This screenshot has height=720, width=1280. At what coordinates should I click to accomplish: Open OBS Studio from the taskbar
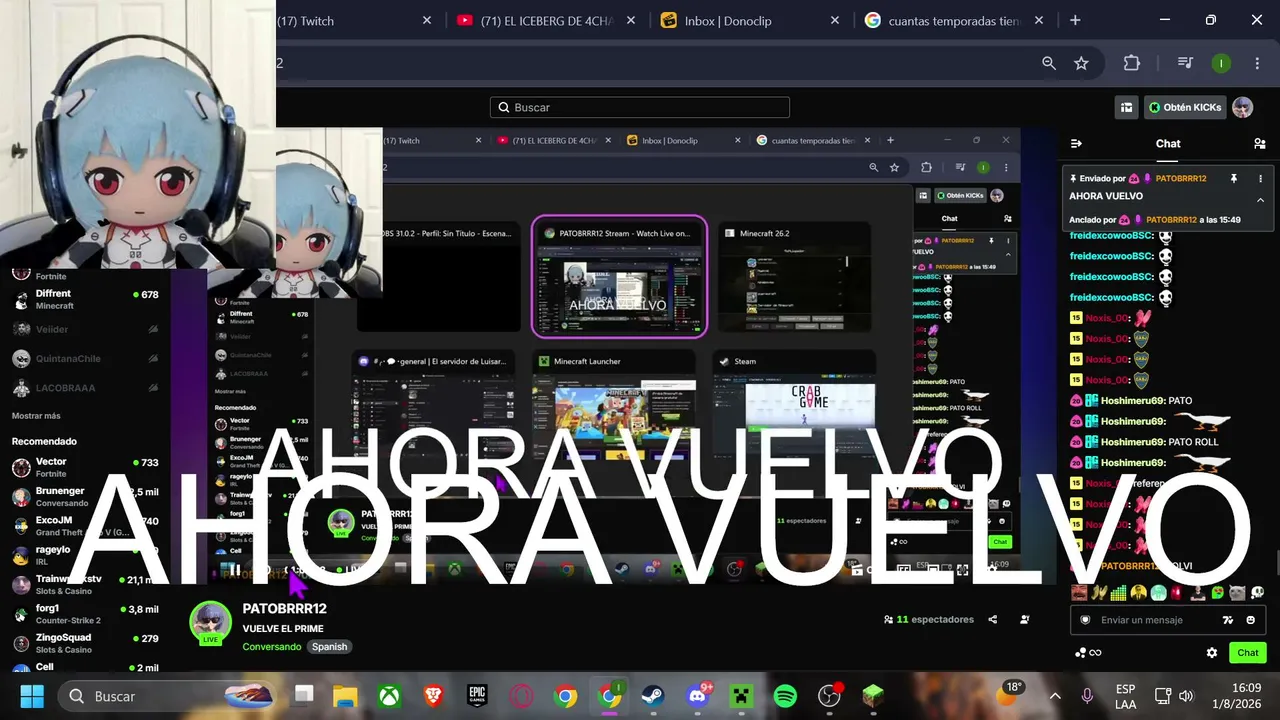[x=829, y=696]
